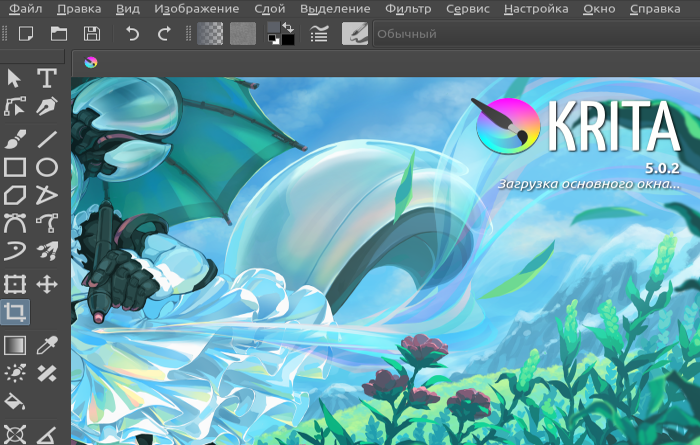Open the Настройка menu
This screenshot has height=445, width=700.
click(x=536, y=9)
